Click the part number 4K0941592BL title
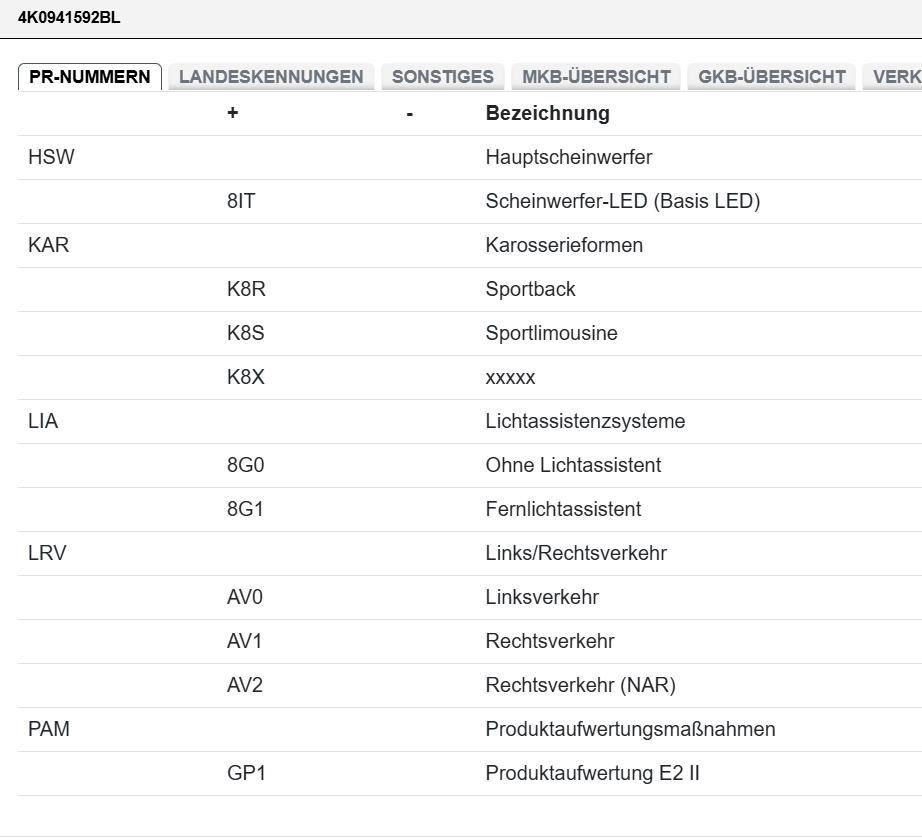 click(x=69, y=17)
